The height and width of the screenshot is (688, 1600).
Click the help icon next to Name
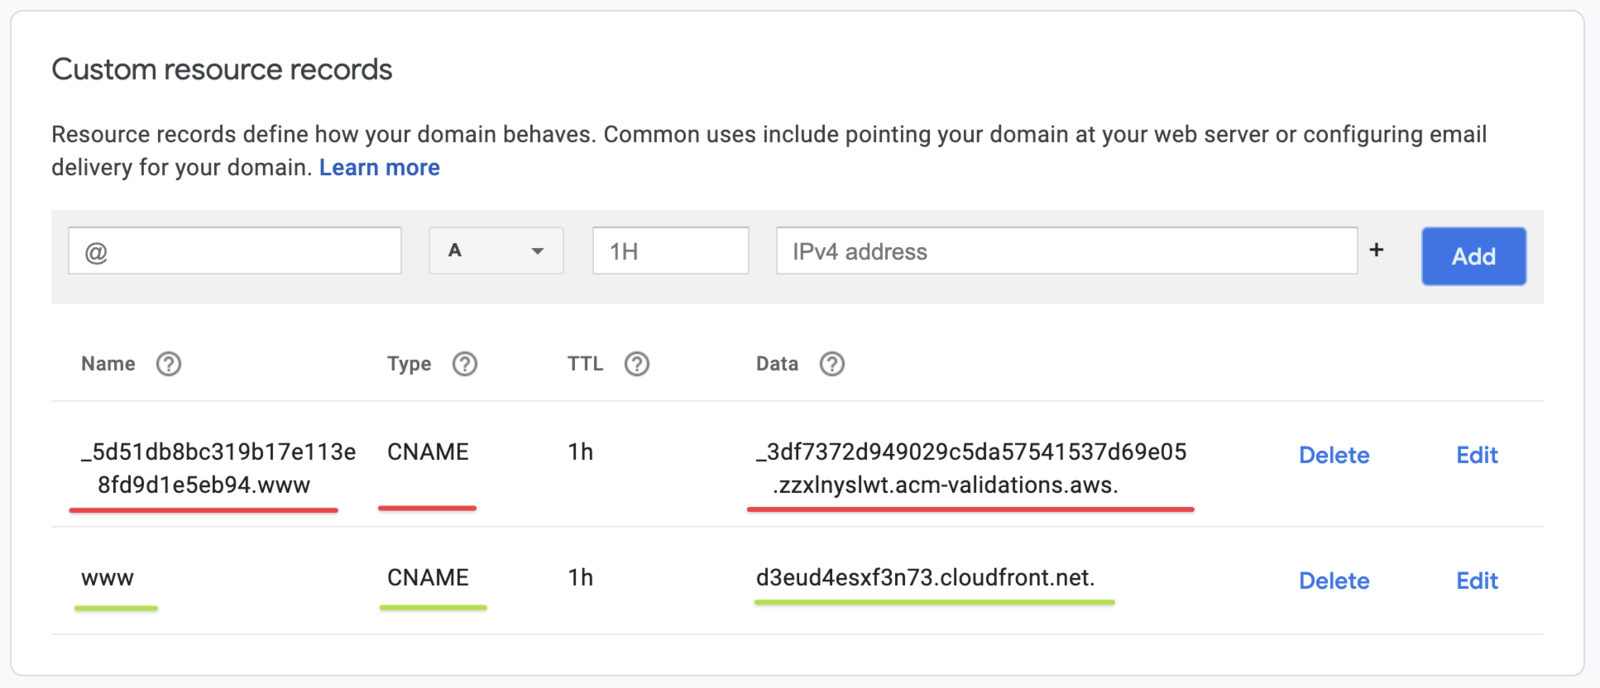click(169, 364)
